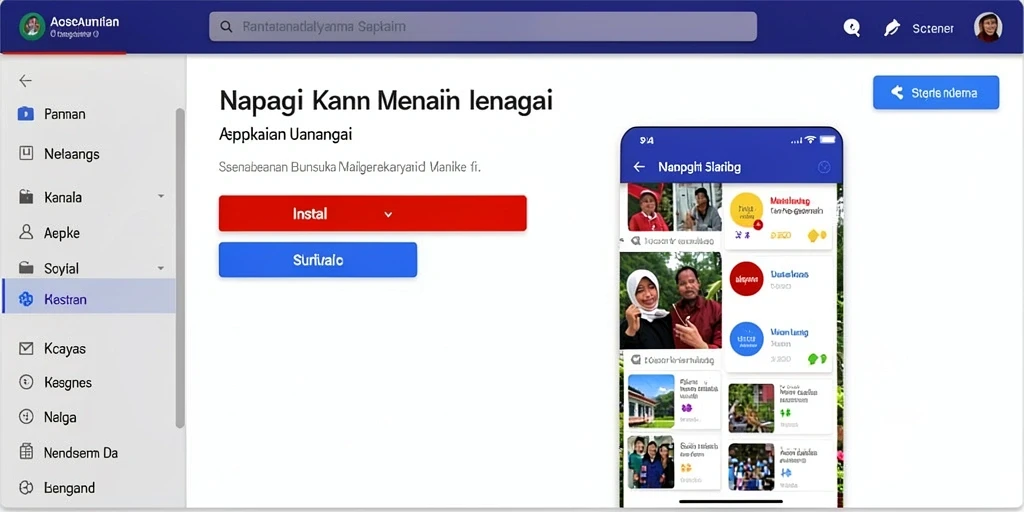Click the yellow circle badge in phone
The height and width of the screenshot is (512, 1024).
746,210
